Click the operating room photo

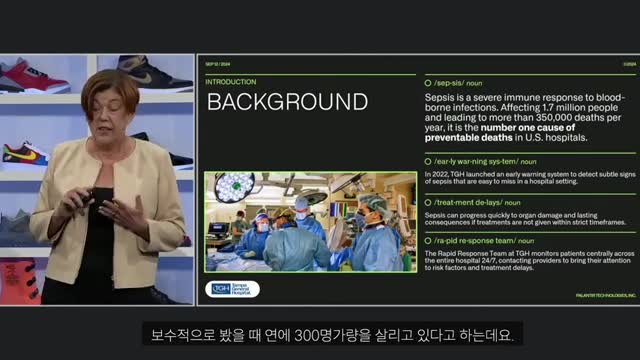[311, 222]
